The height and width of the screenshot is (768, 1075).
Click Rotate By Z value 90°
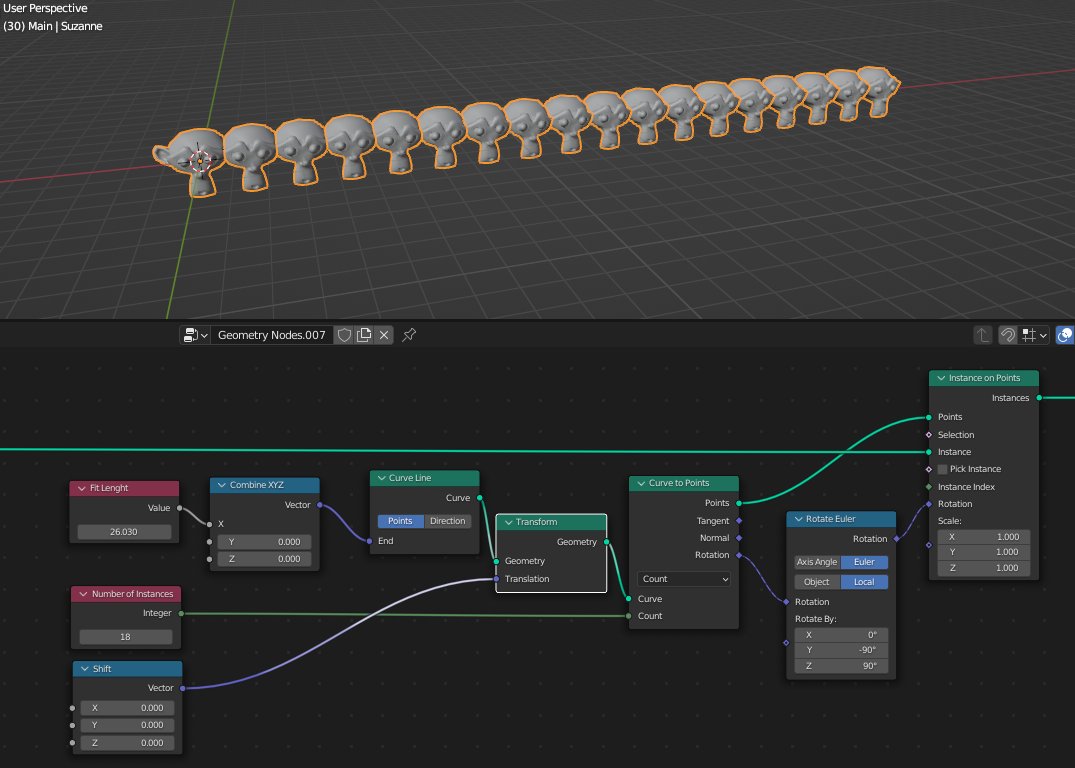(841, 665)
